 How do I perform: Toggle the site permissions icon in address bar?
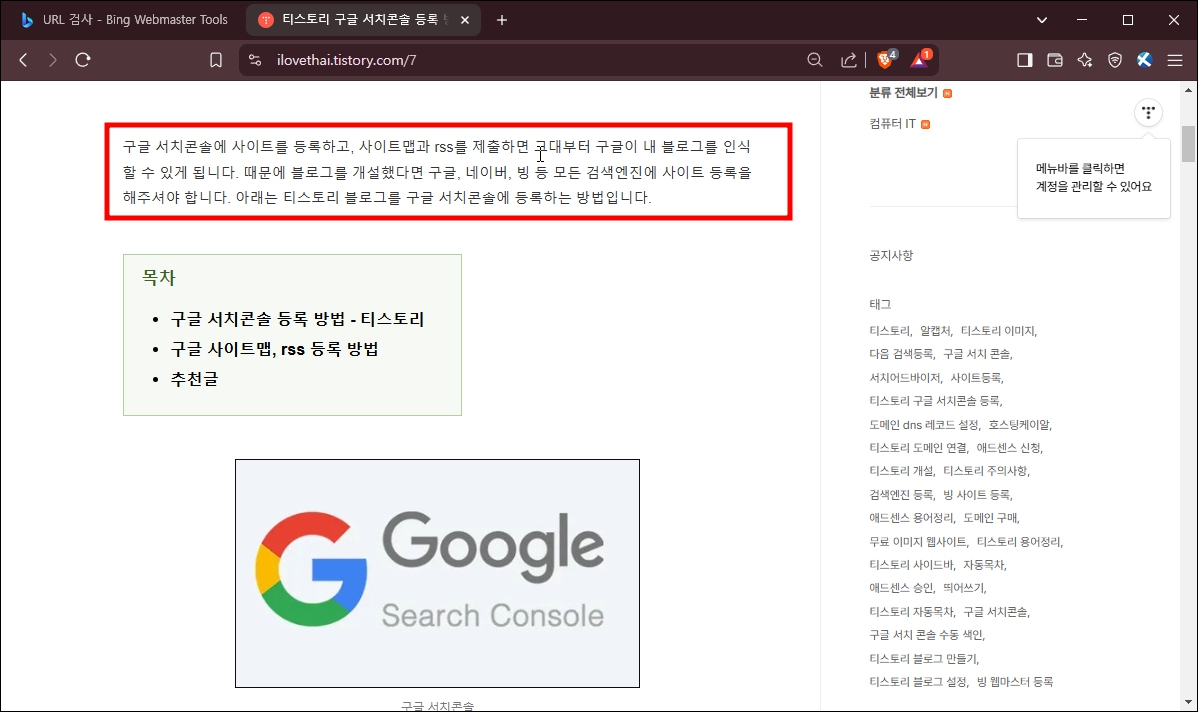tap(253, 60)
